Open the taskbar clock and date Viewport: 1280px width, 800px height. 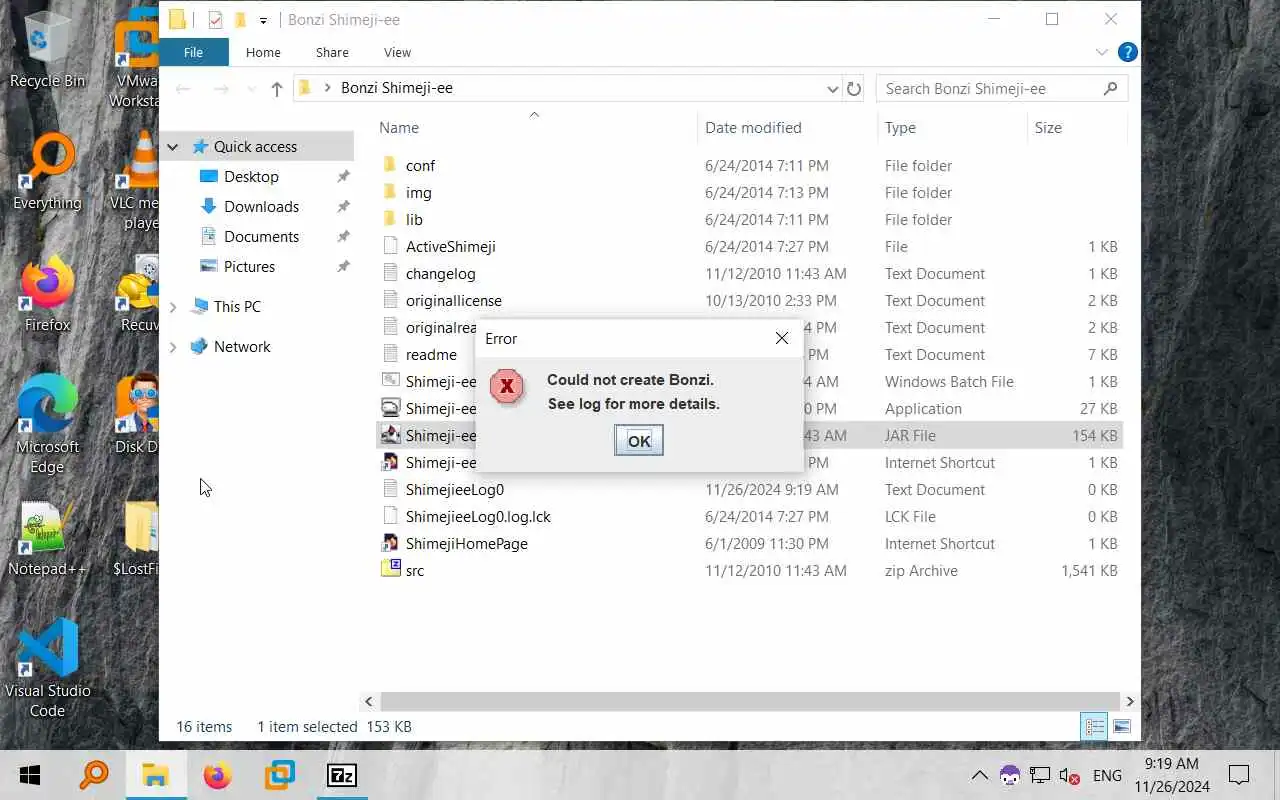pos(1171,775)
